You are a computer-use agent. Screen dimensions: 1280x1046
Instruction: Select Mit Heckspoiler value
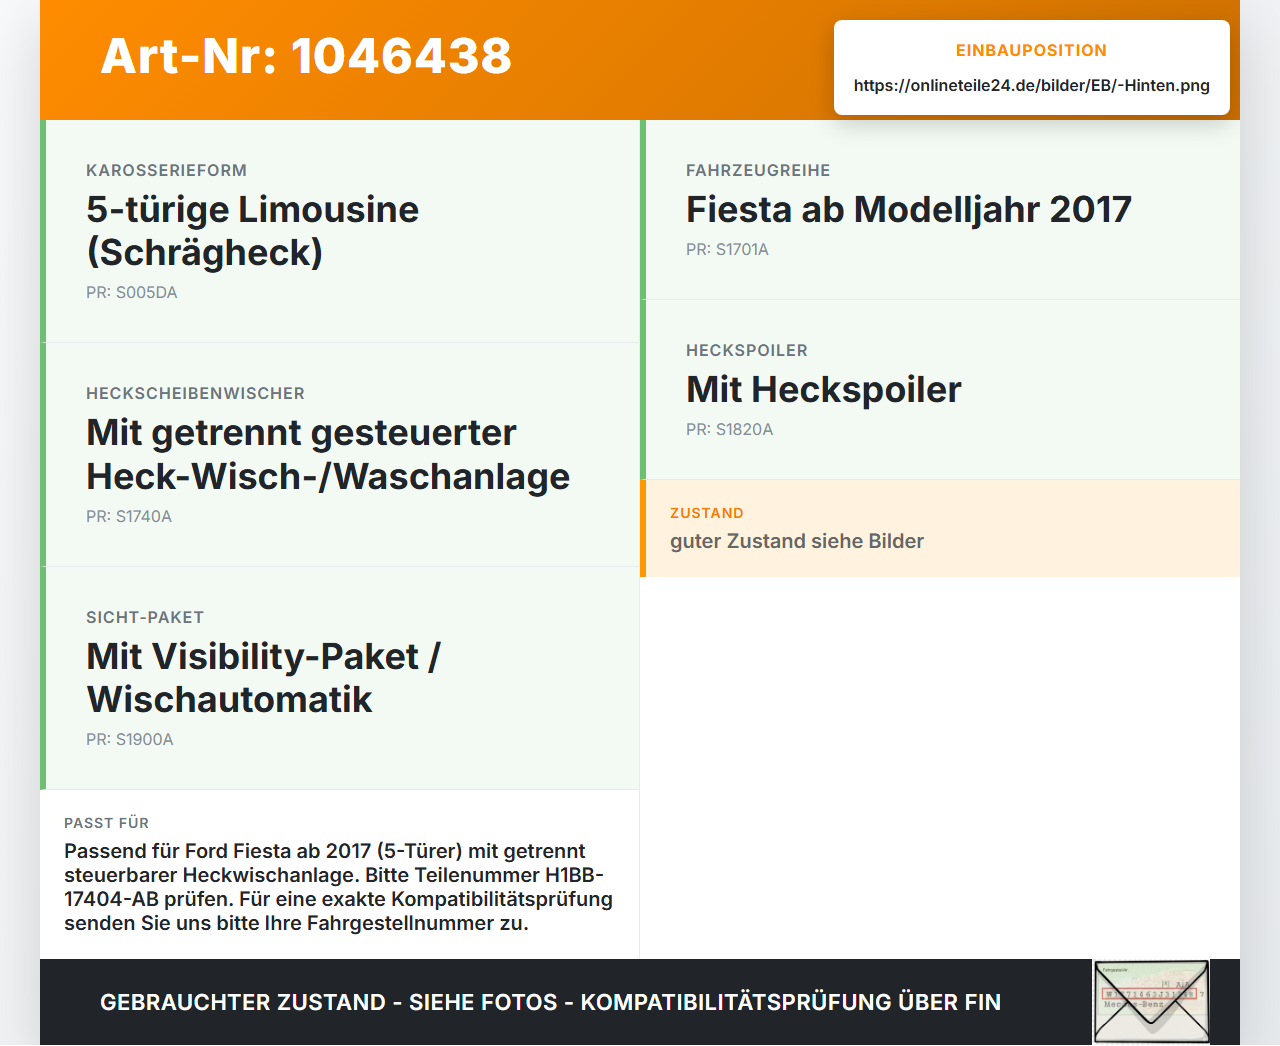pos(824,389)
